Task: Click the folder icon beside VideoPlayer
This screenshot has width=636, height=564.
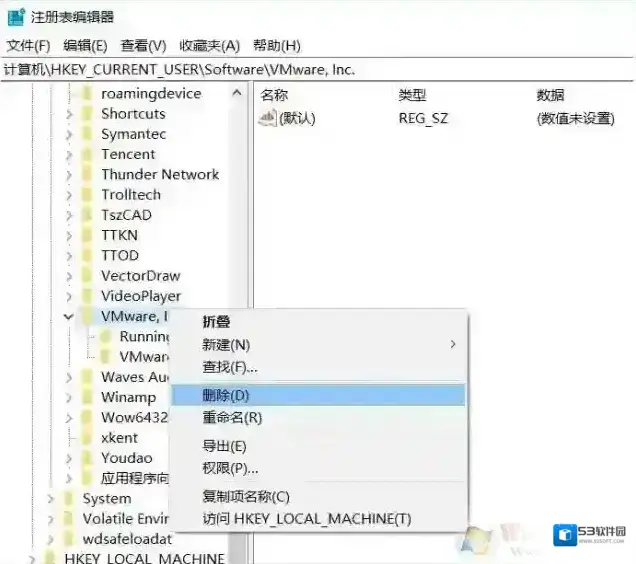Action: click(88, 296)
